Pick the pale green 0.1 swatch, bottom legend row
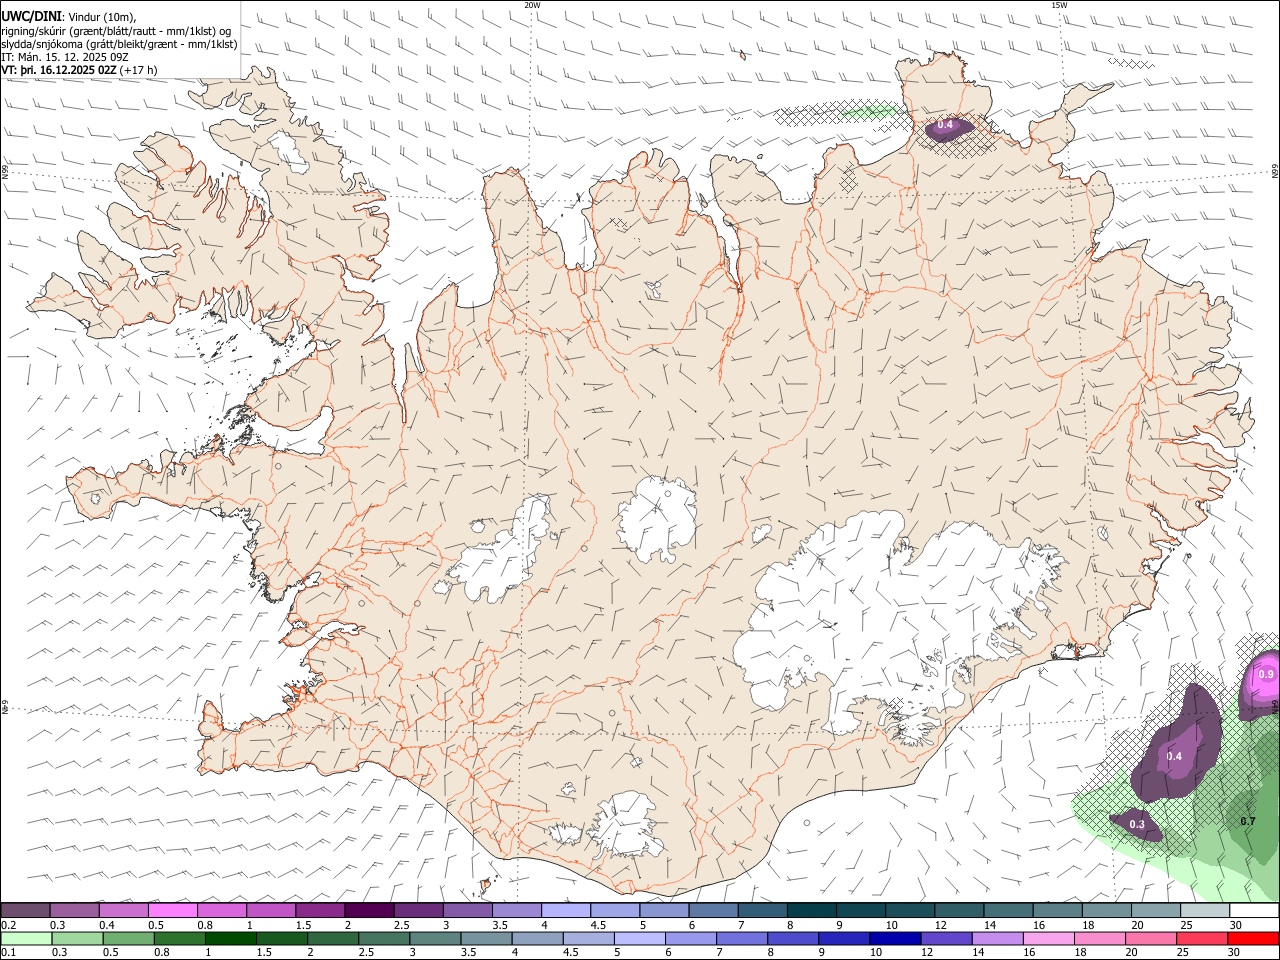 click(26, 938)
